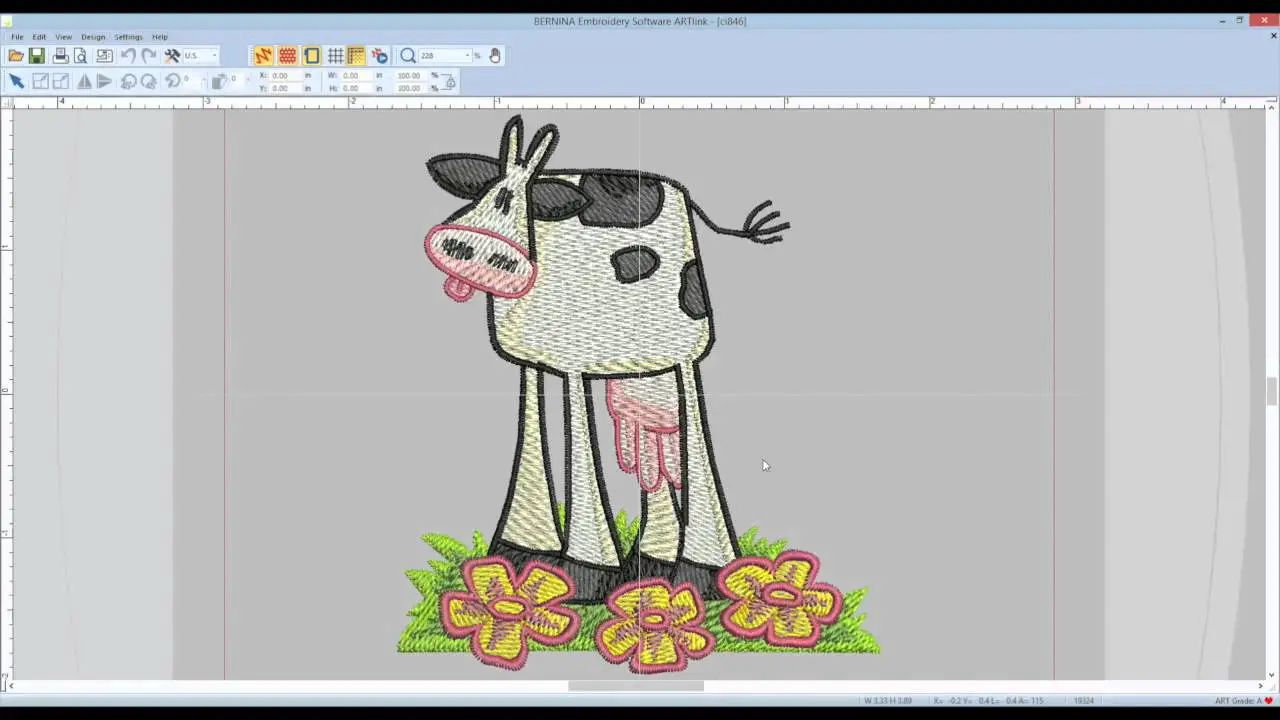
Task: Click the second scale-by-percentage icon
Action: [x=60, y=82]
